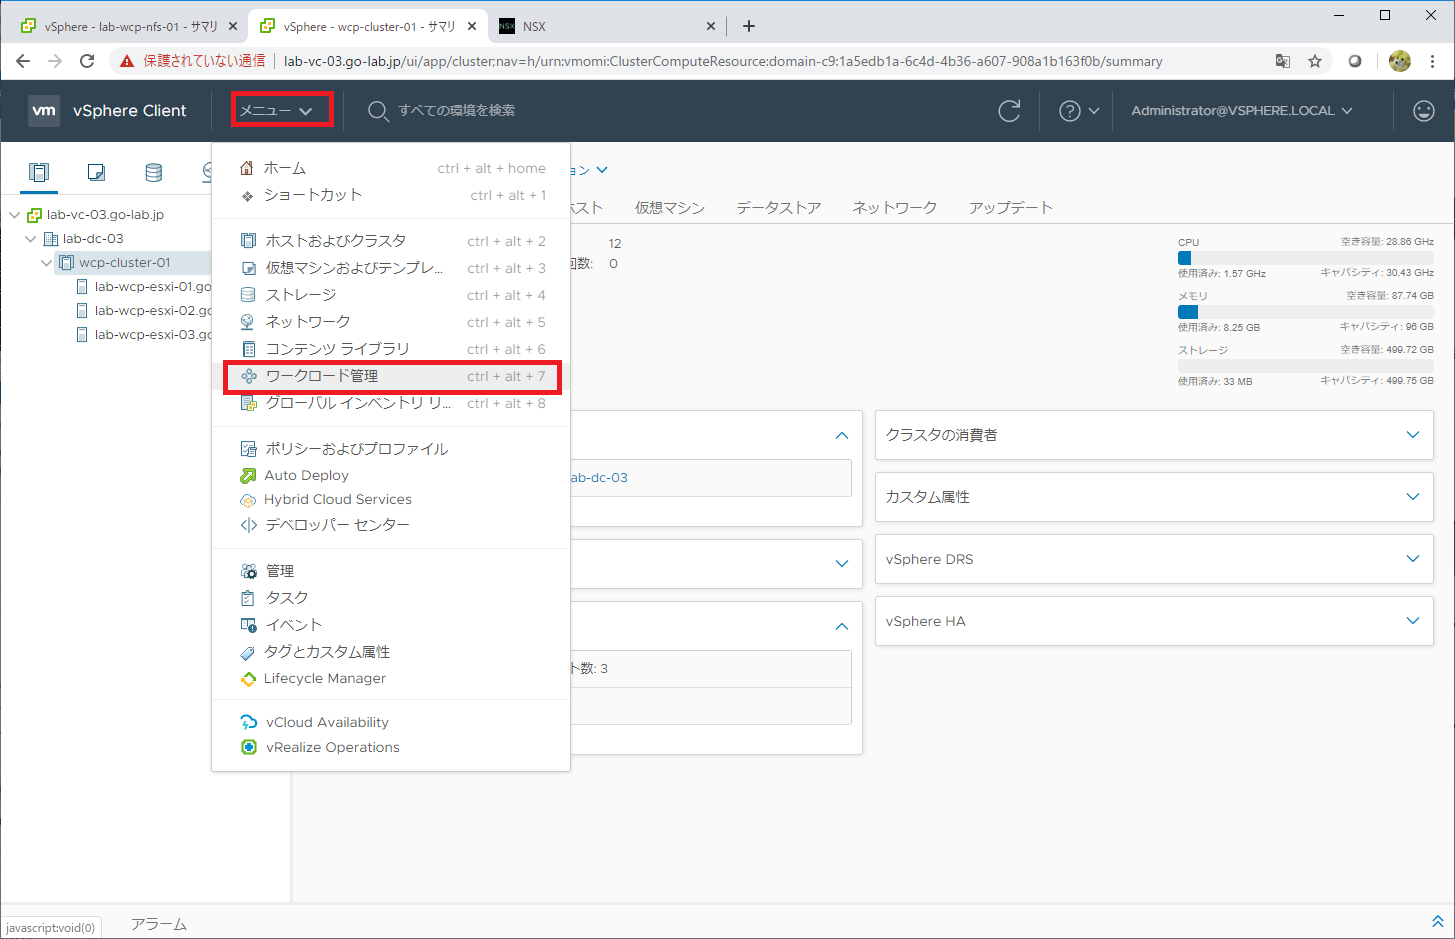Viewport: 1455px width, 939px height.
Task: Select タグとカスタム属性 menu item
Action: pos(391,652)
